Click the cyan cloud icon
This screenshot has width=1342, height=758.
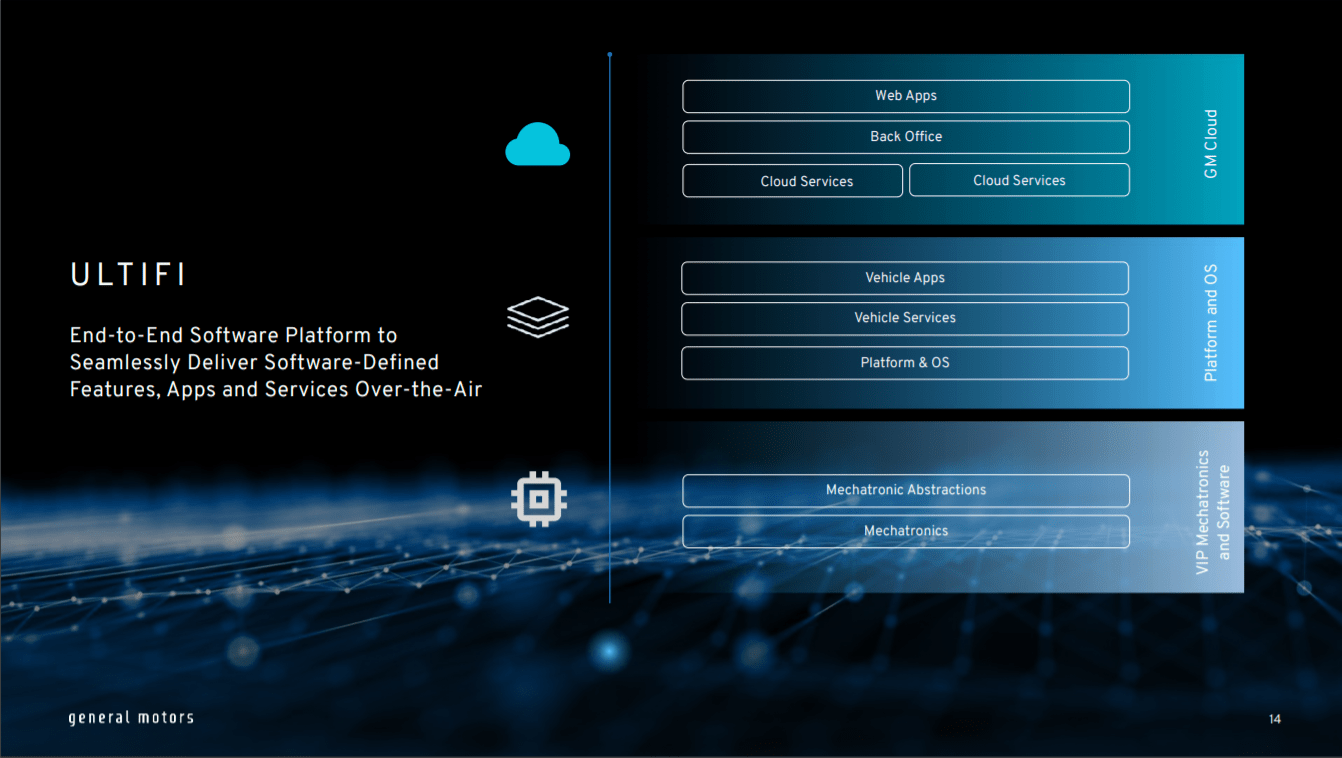pos(537,144)
